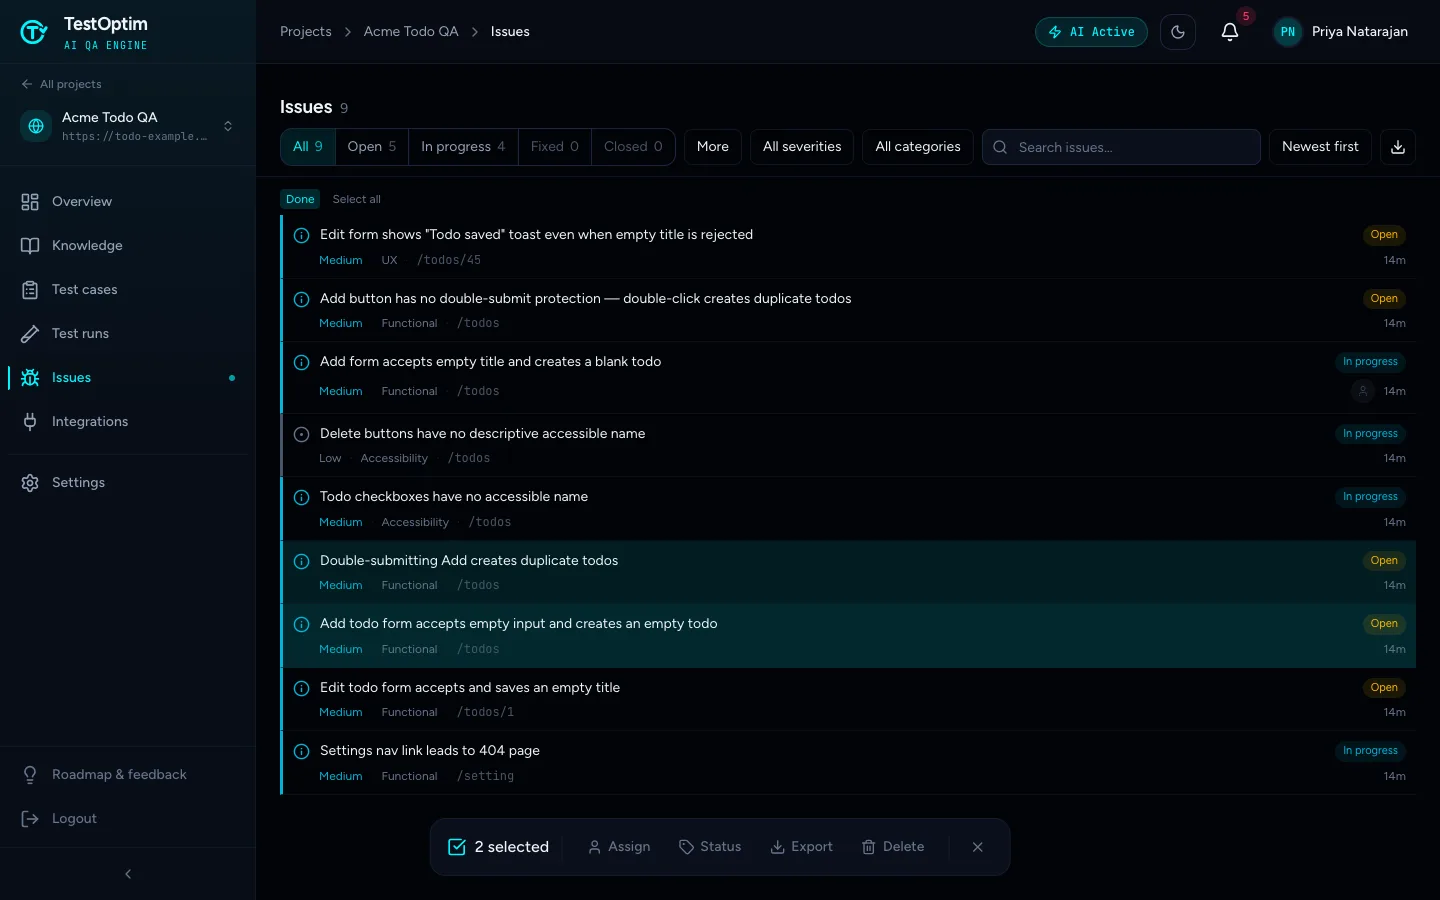
Task: Open the Overview dashboard icon in sidebar
Action: coord(30,202)
